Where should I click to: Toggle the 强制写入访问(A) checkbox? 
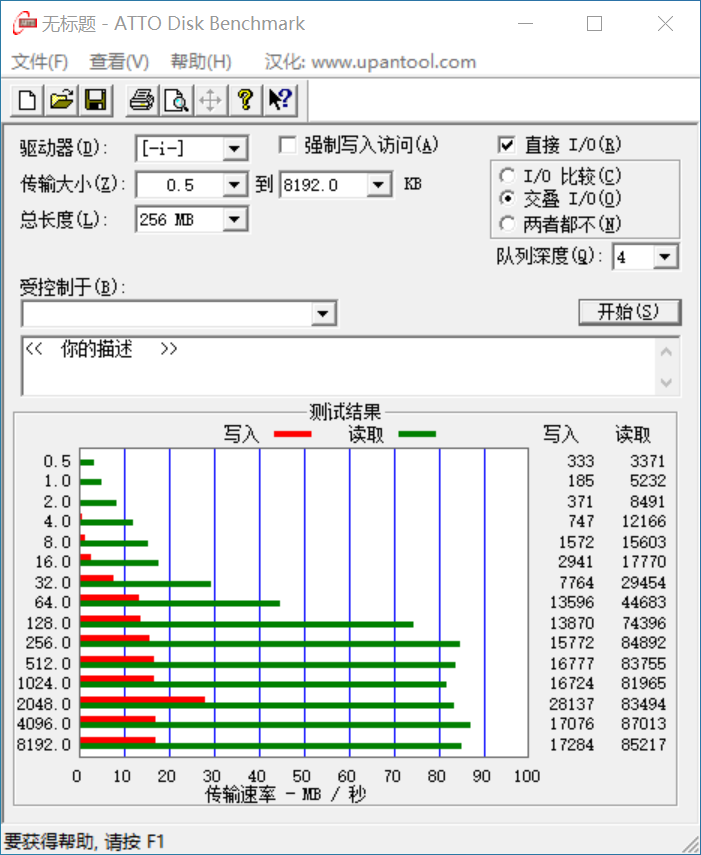coord(287,145)
